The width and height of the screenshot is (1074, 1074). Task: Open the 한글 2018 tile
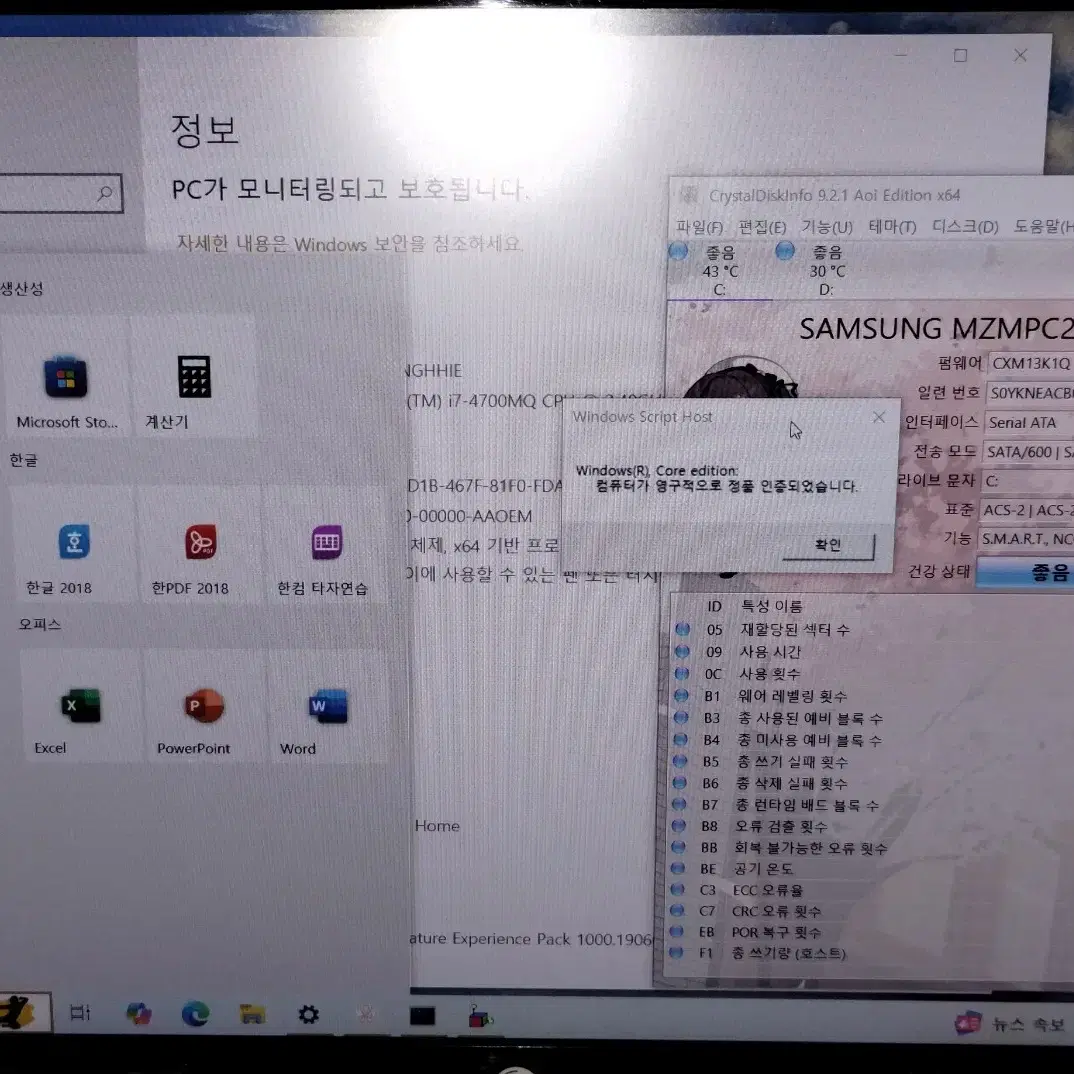74,545
